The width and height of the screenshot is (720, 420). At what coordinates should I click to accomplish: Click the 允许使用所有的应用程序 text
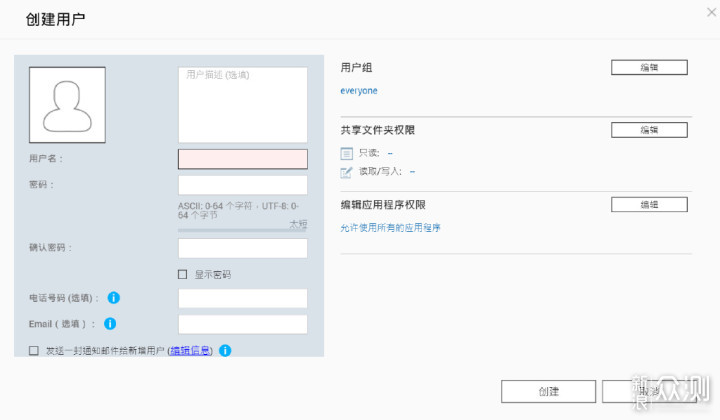pos(390,228)
